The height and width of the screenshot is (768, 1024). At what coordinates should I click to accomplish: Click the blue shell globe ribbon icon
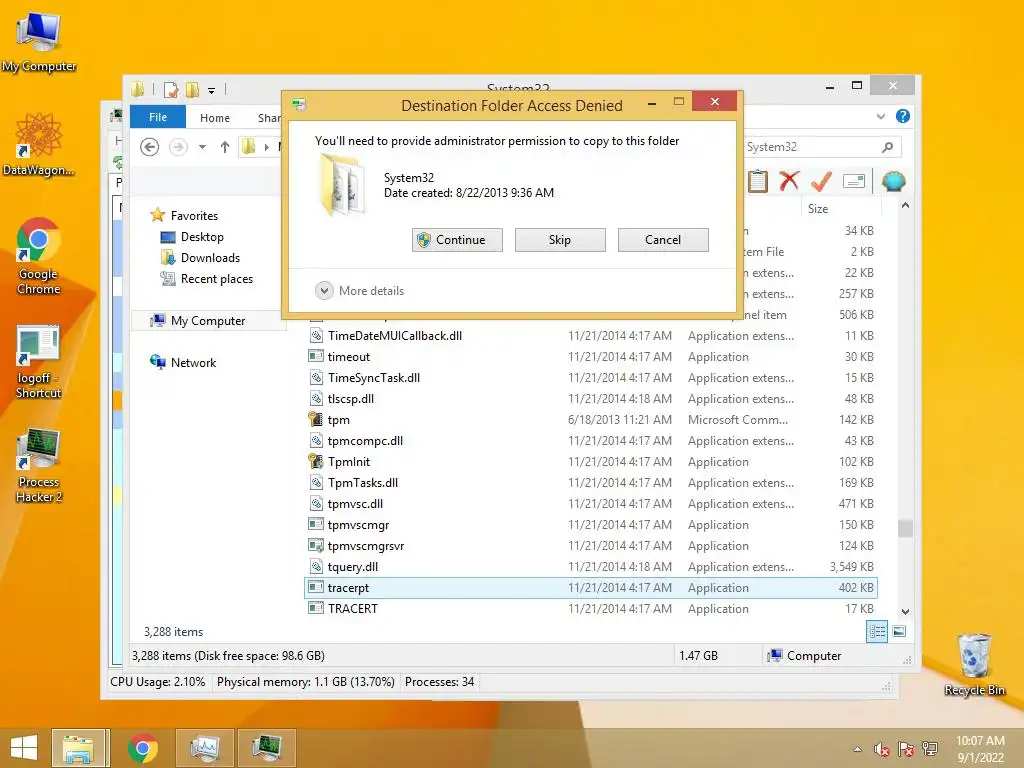(x=893, y=181)
